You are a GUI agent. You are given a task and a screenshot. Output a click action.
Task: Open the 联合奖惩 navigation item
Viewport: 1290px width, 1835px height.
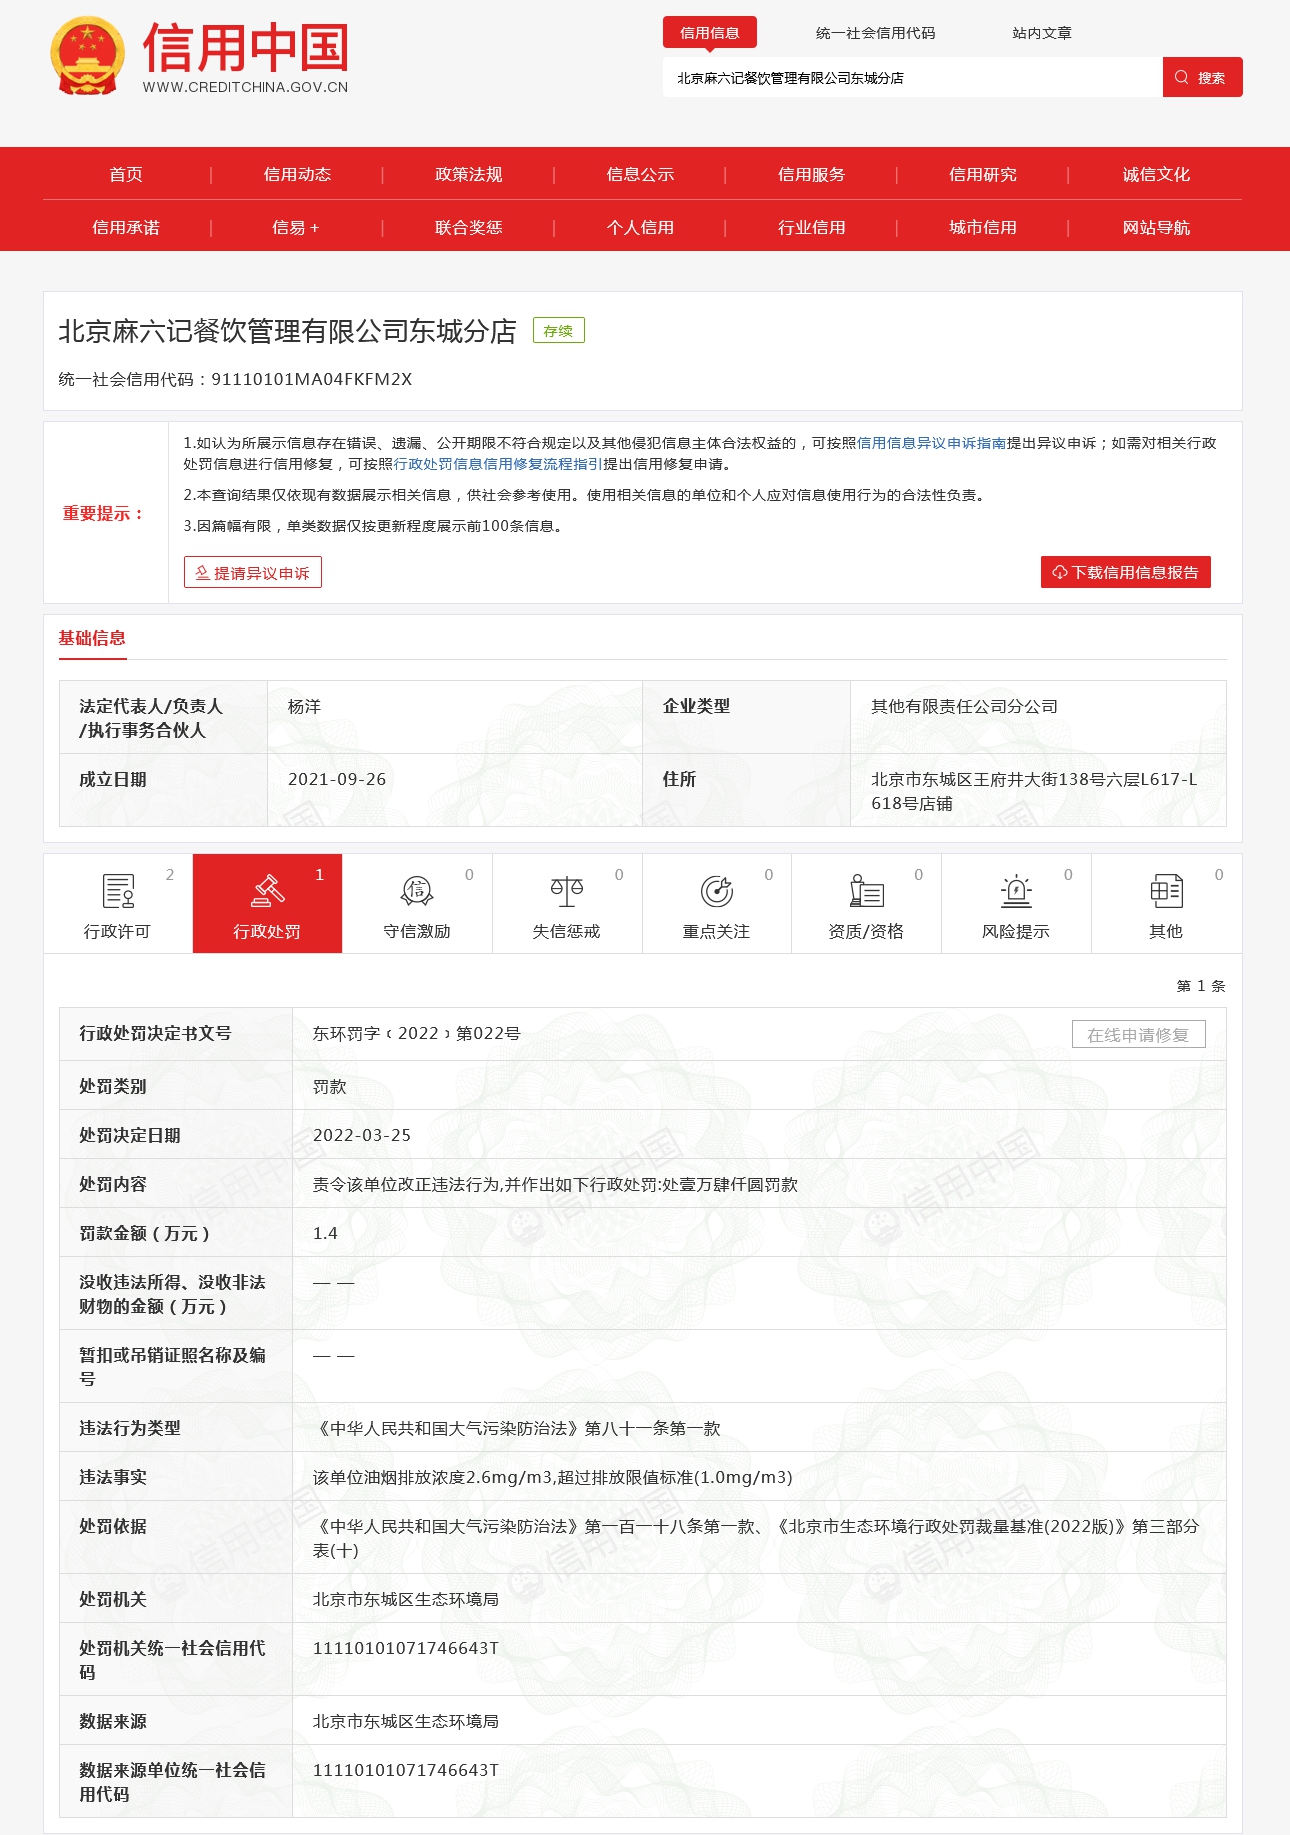coord(469,227)
